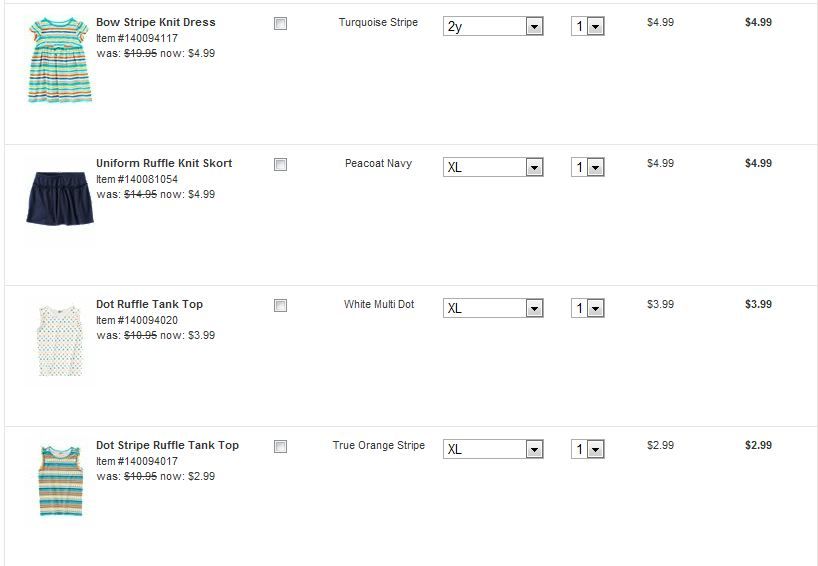Open the Dot Ruffle Tank Top picture
The height and width of the screenshot is (566, 818).
point(60,341)
